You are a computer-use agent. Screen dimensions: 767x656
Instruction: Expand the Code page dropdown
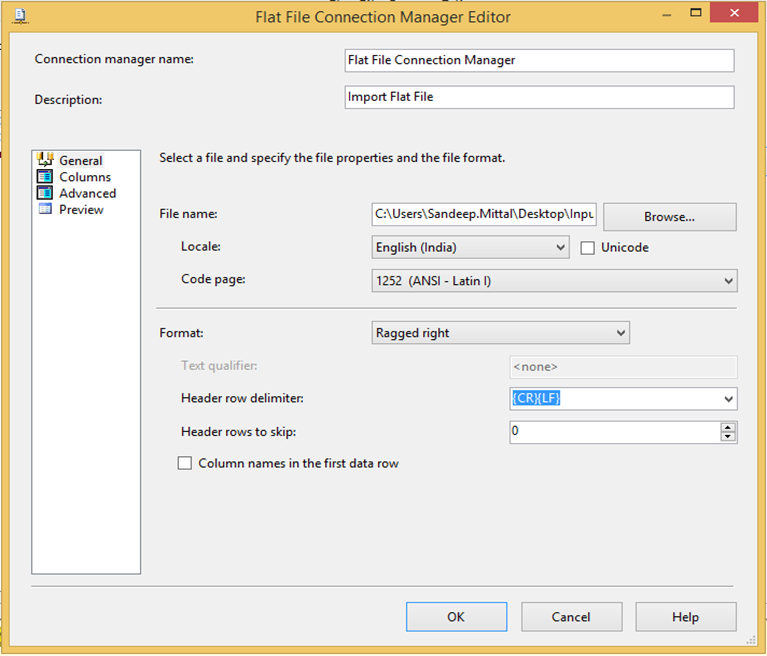tap(727, 281)
